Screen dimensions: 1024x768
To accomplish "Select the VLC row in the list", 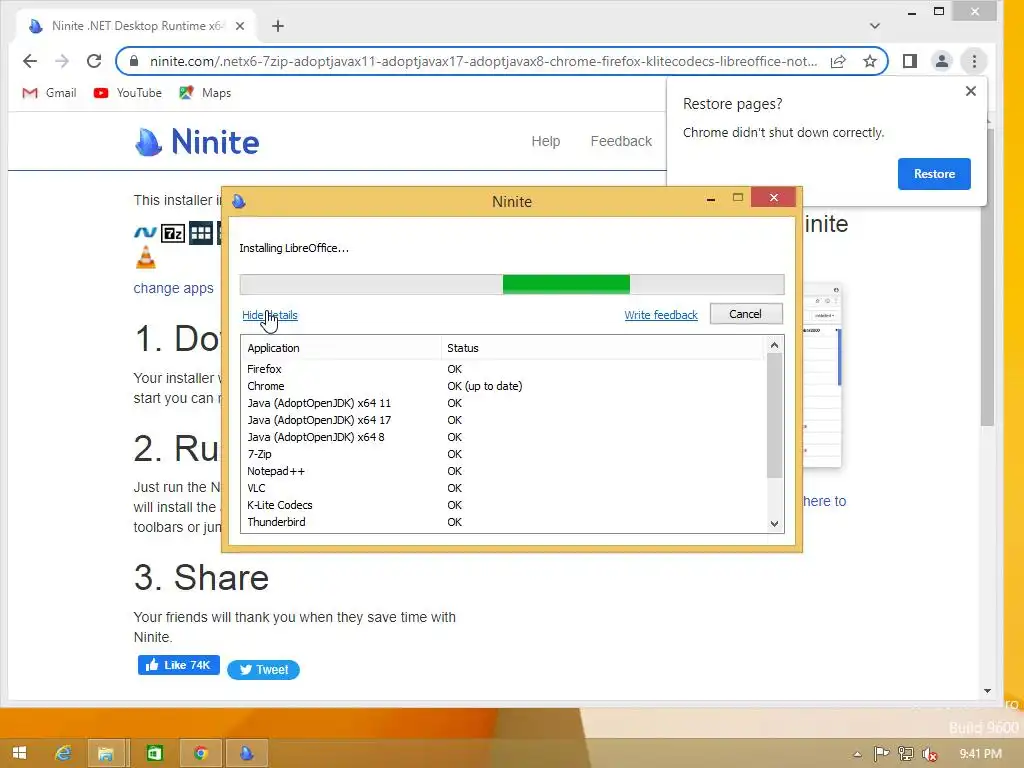I will click(x=503, y=488).
